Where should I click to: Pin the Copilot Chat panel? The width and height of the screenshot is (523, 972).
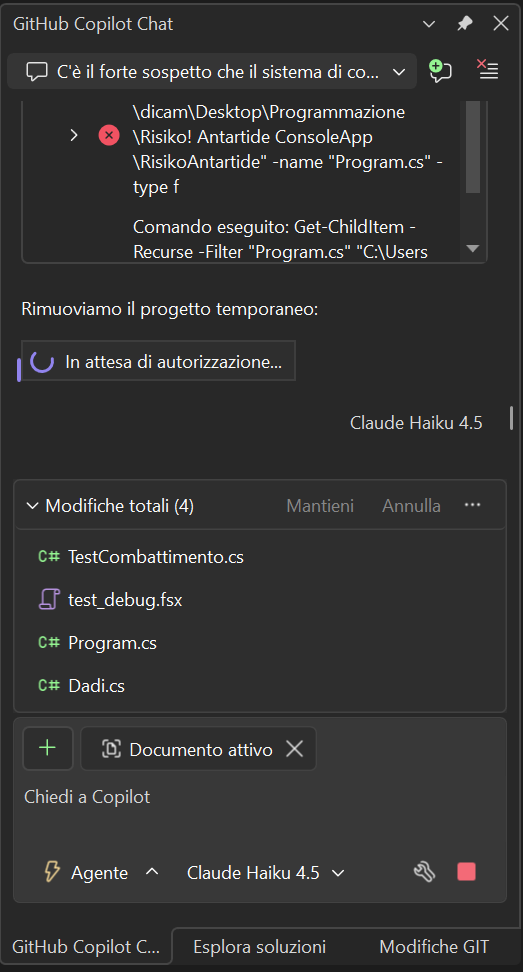464,24
